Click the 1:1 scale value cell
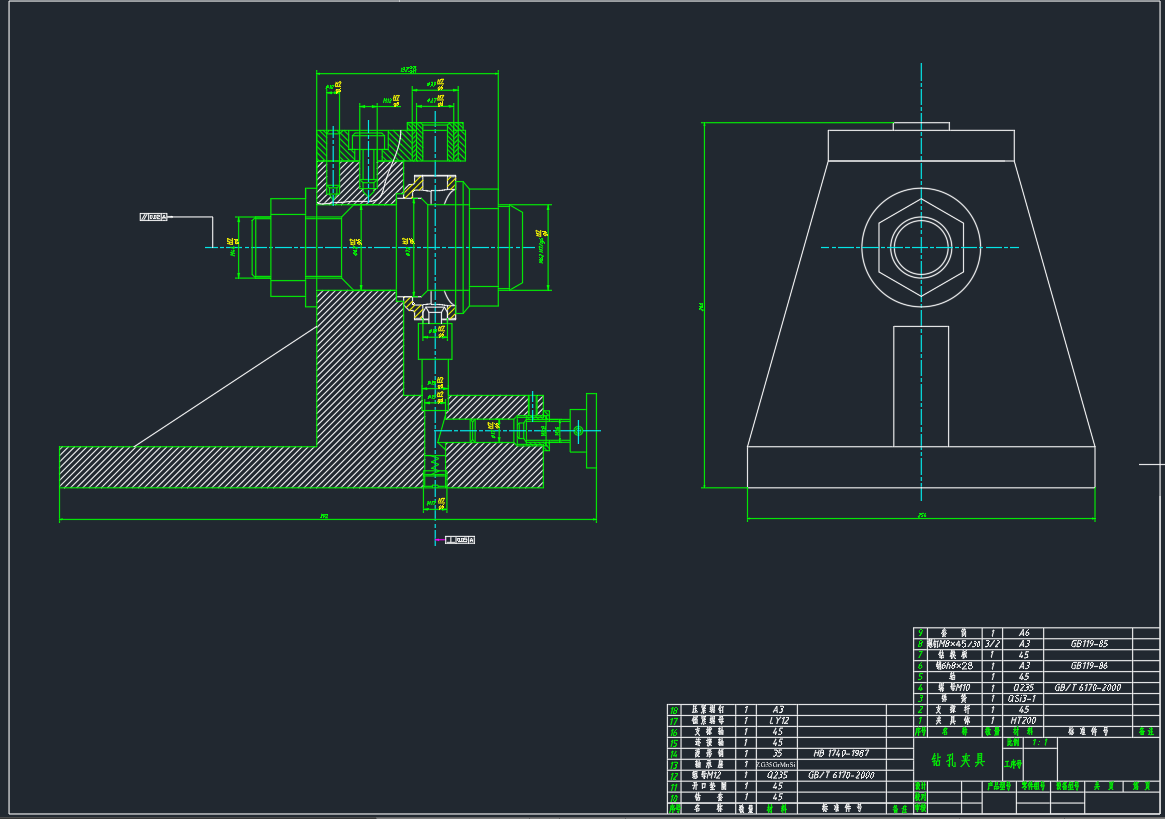The height and width of the screenshot is (819, 1165). [x=1040, y=743]
